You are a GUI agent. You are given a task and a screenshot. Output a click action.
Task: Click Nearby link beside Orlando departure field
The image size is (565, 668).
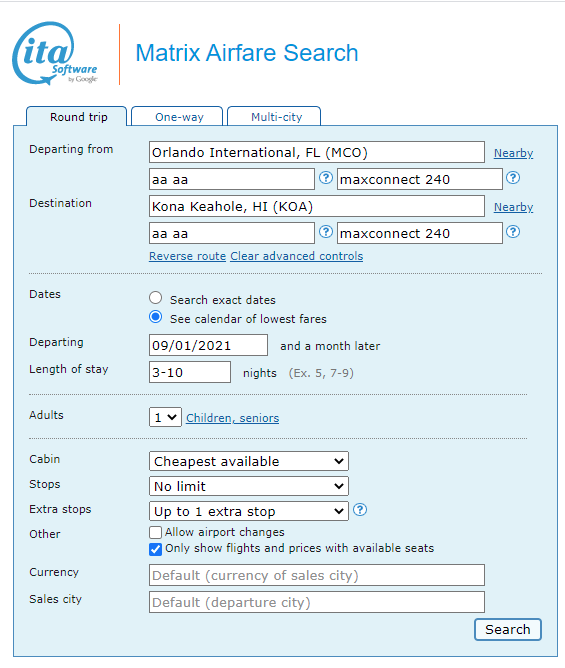(x=513, y=153)
